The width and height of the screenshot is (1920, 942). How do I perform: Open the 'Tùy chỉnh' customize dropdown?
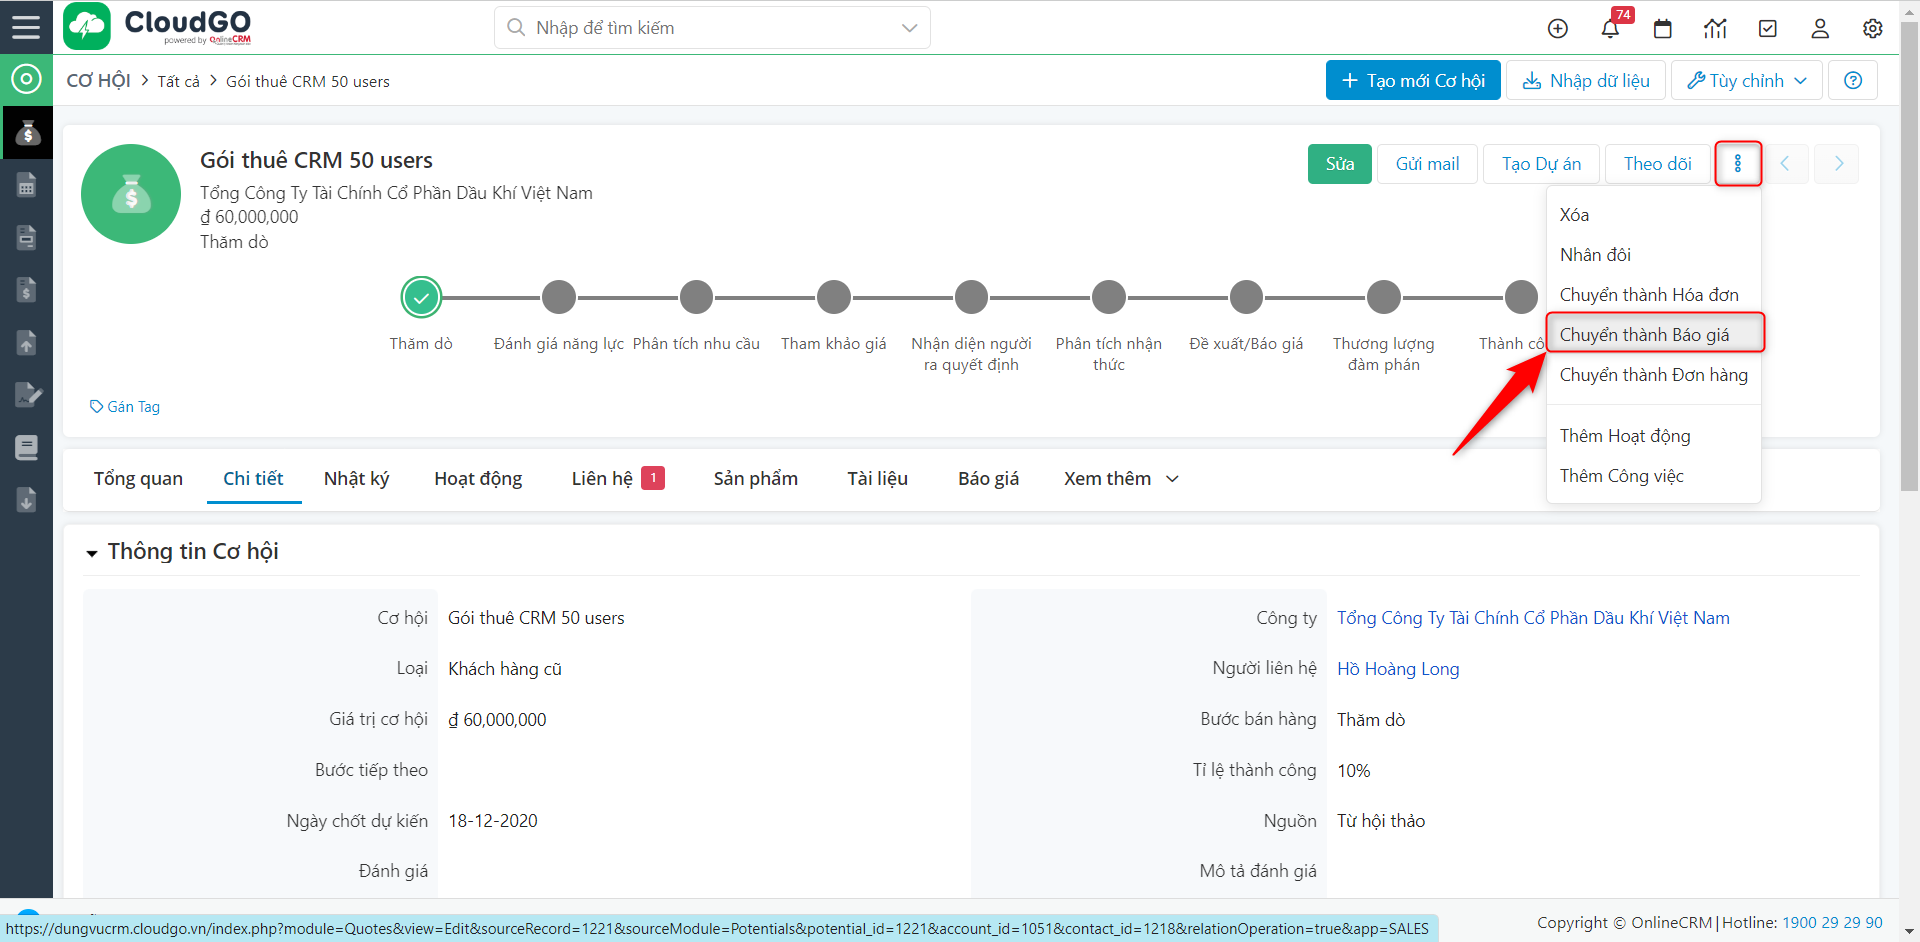tap(1746, 80)
